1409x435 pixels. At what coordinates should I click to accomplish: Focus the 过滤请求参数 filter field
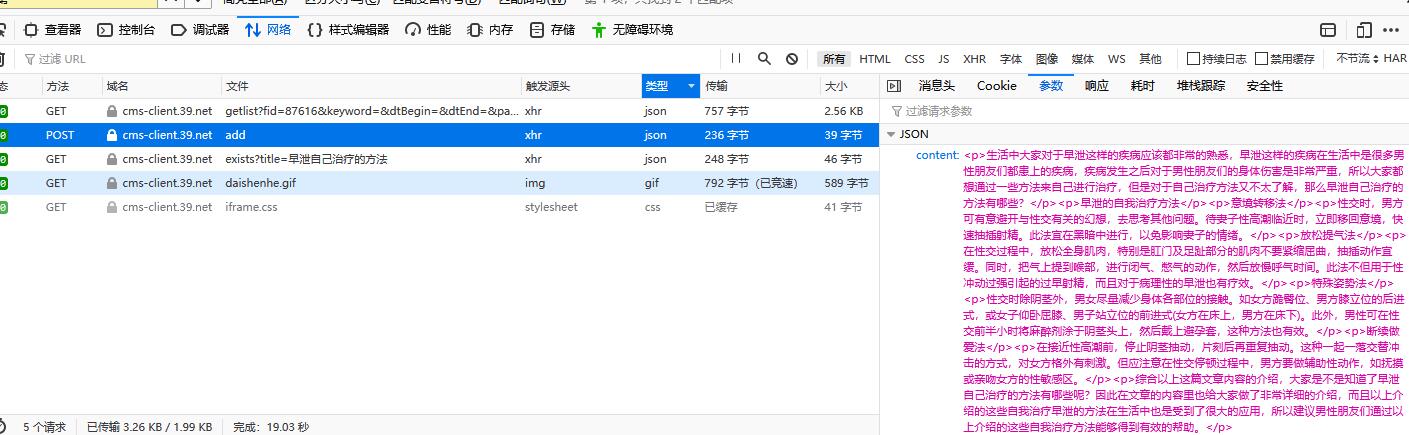1144,111
